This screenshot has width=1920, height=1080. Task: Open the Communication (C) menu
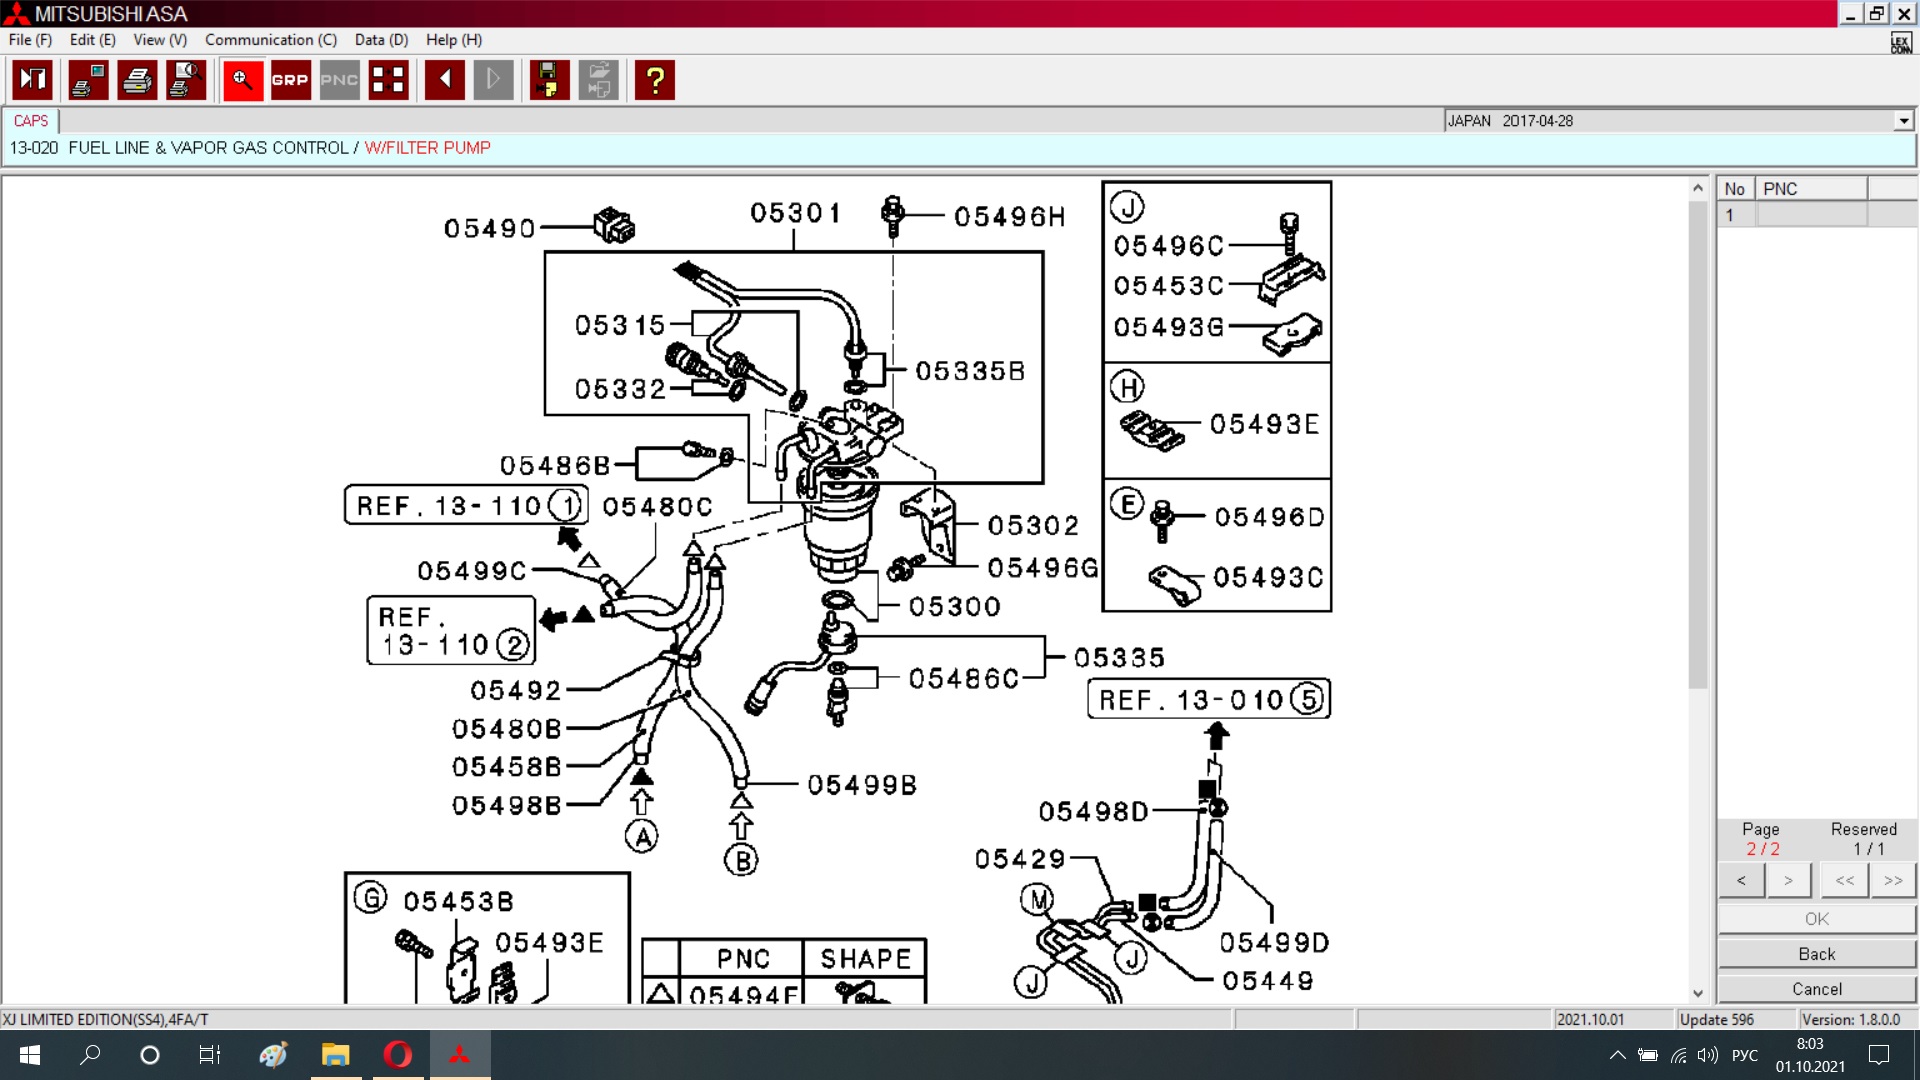tap(270, 40)
